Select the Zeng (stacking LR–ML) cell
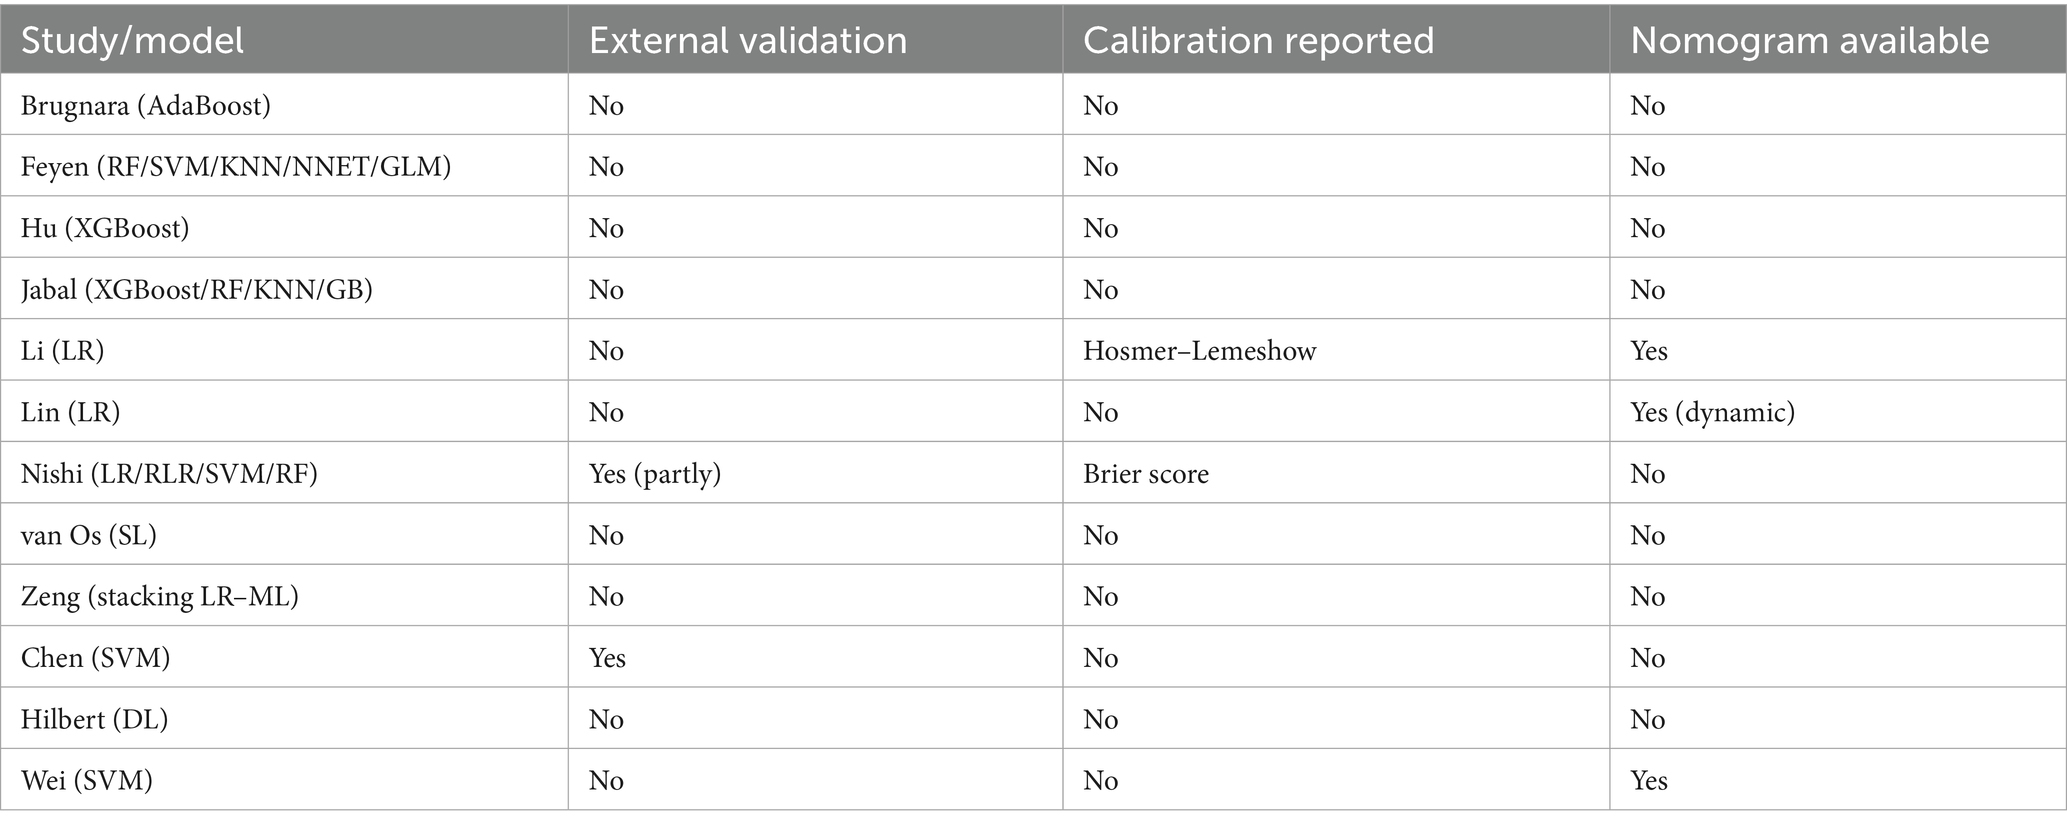2067x828 pixels. pos(160,596)
